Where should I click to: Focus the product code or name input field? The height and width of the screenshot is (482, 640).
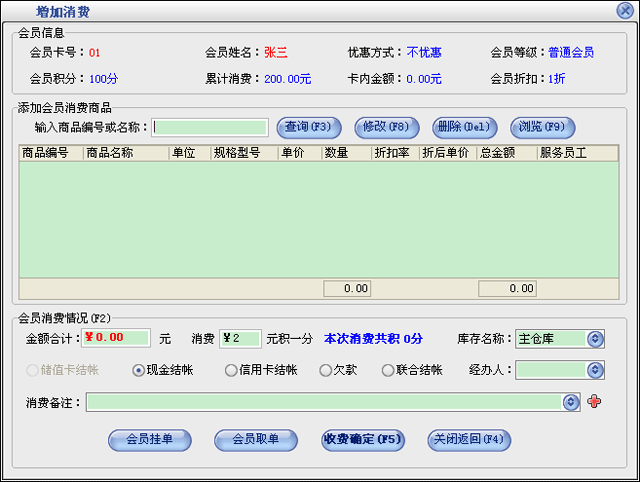(210, 127)
